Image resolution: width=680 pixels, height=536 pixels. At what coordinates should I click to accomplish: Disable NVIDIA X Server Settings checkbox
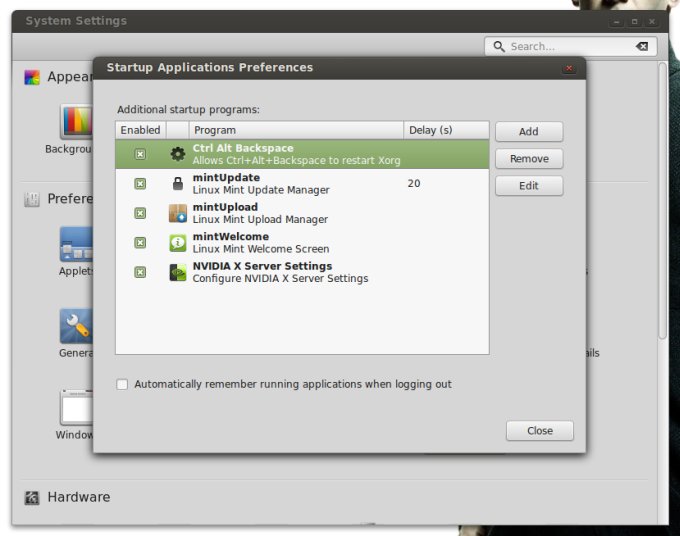pyautogui.click(x=140, y=272)
